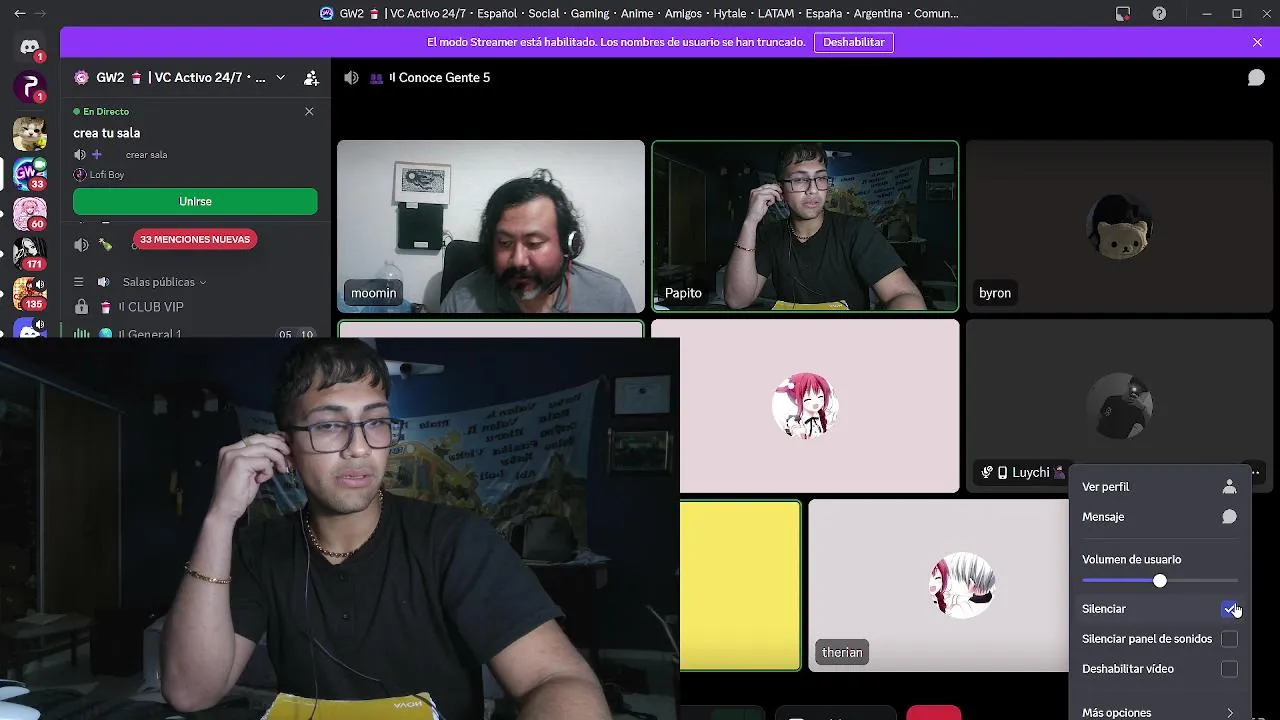Check the Deshabilitar vídeo box
The width and height of the screenshot is (1280, 720).
[x=1229, y=669]
